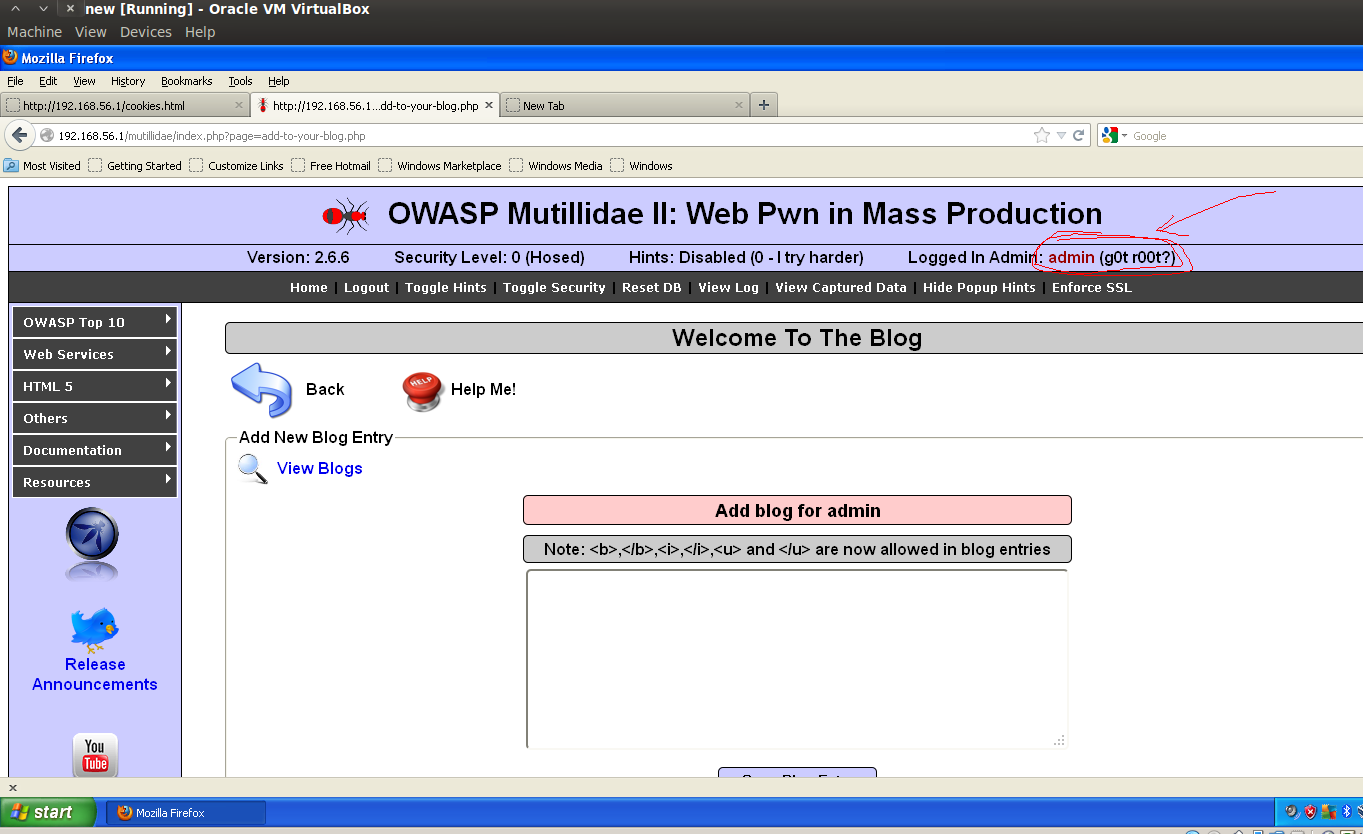The image size is (1363, 834).
Task: Open the View Blogs link
Action: point(319,468)
